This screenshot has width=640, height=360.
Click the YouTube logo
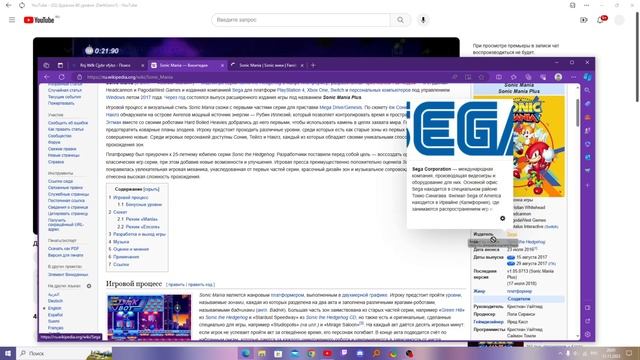coord(39,20)
